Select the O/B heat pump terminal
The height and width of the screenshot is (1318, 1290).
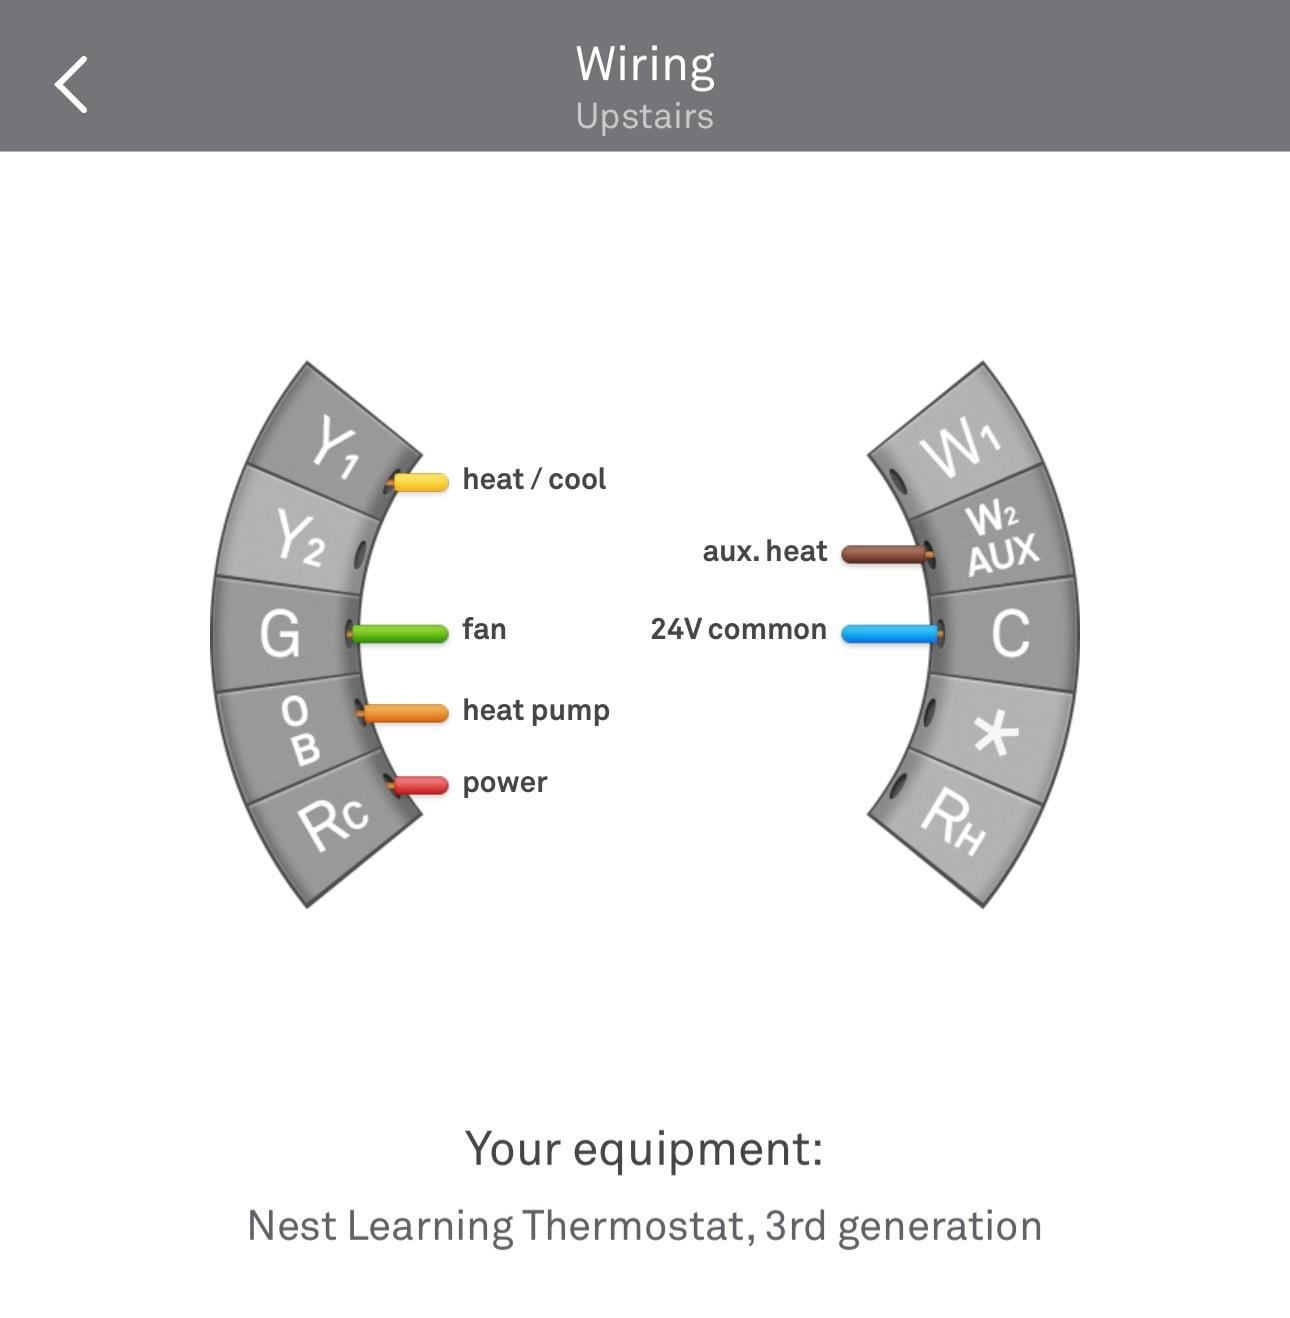(x=297, y=725)
